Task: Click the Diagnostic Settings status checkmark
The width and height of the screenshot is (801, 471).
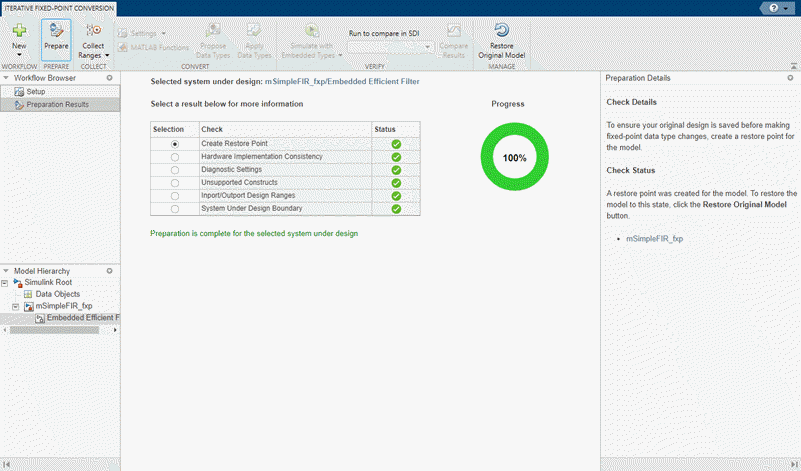Action: tap(396, 170)
